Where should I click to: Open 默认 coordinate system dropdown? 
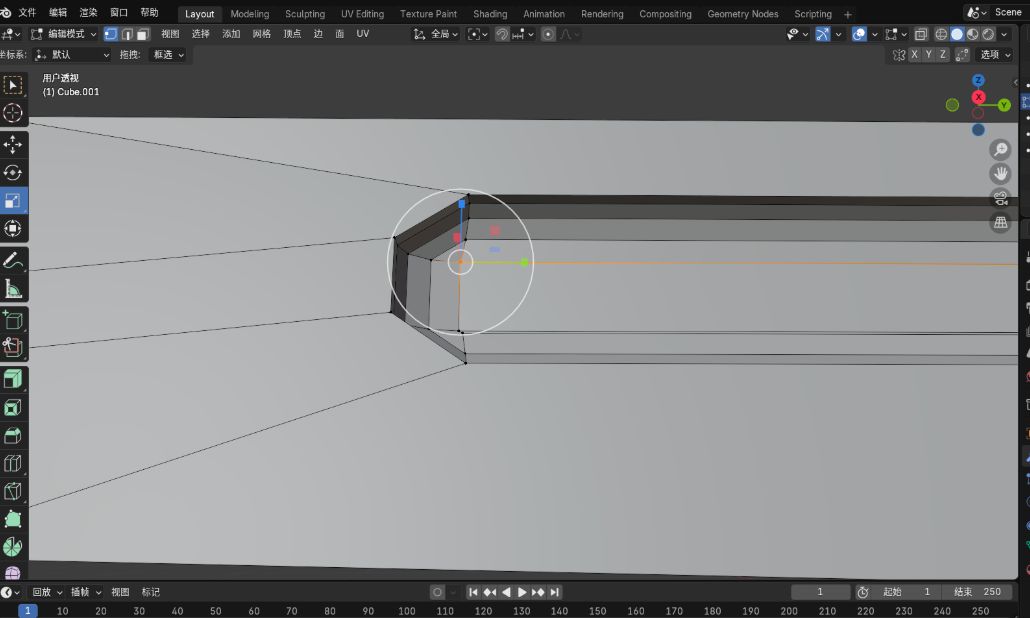point(72,55)
